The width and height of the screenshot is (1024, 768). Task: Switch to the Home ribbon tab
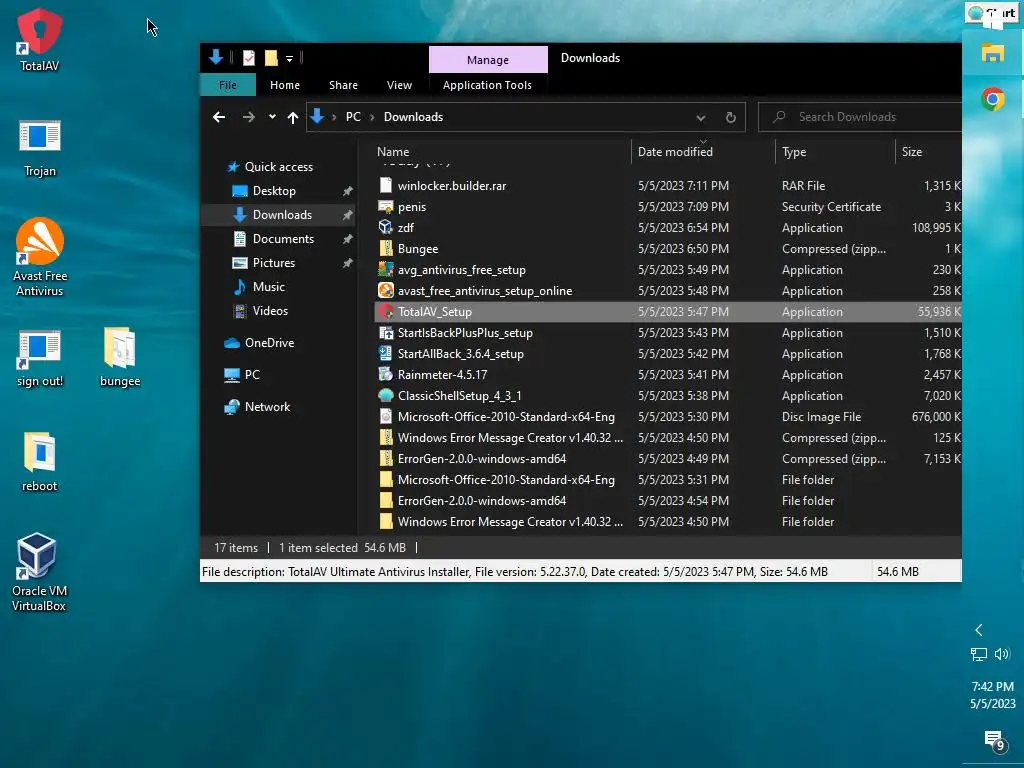[x=285, y=85]
